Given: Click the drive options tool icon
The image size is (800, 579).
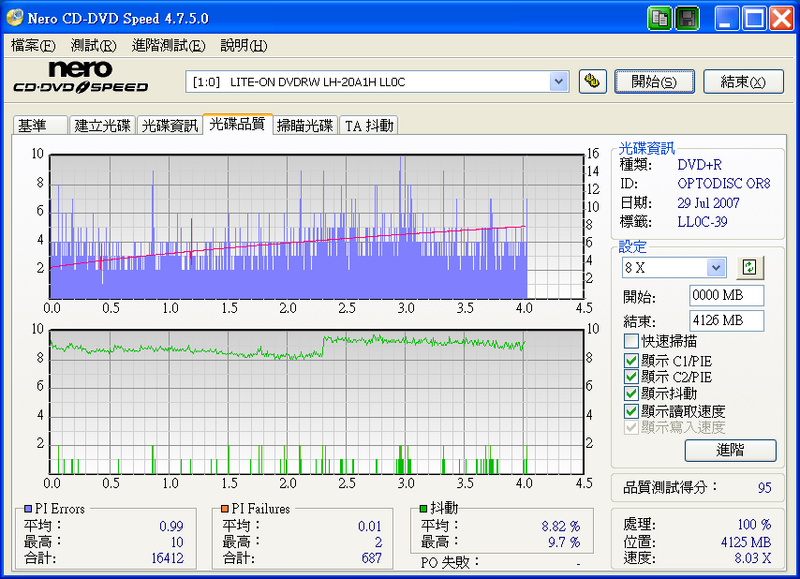Looking at the screenshot, I should [592, 82].
